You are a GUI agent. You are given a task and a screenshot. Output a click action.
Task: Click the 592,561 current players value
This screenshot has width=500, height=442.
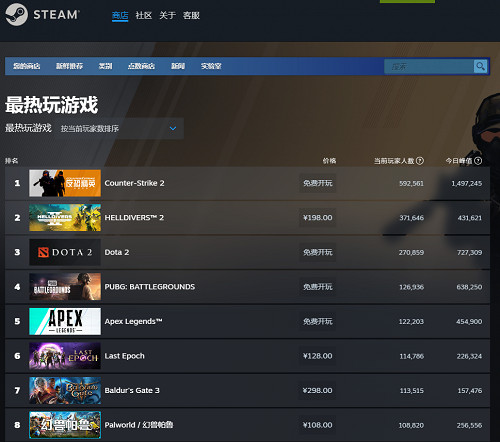point(411,183)
